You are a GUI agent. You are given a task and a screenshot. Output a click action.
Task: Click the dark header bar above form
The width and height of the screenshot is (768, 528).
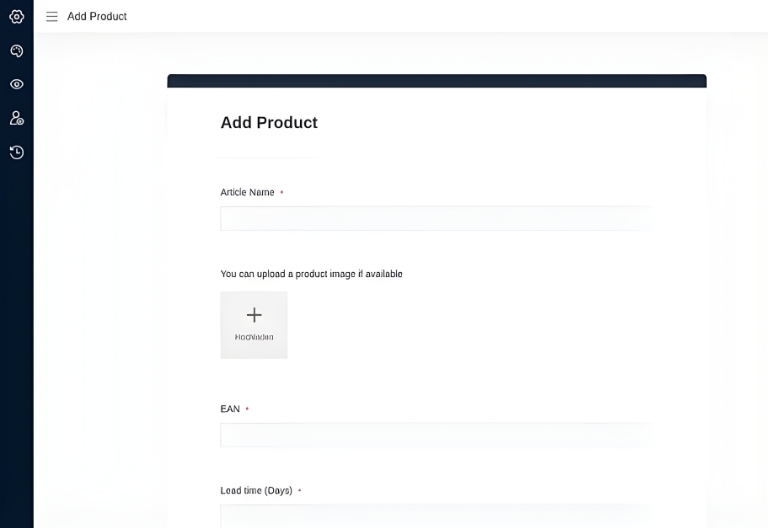tap(436, 81)
